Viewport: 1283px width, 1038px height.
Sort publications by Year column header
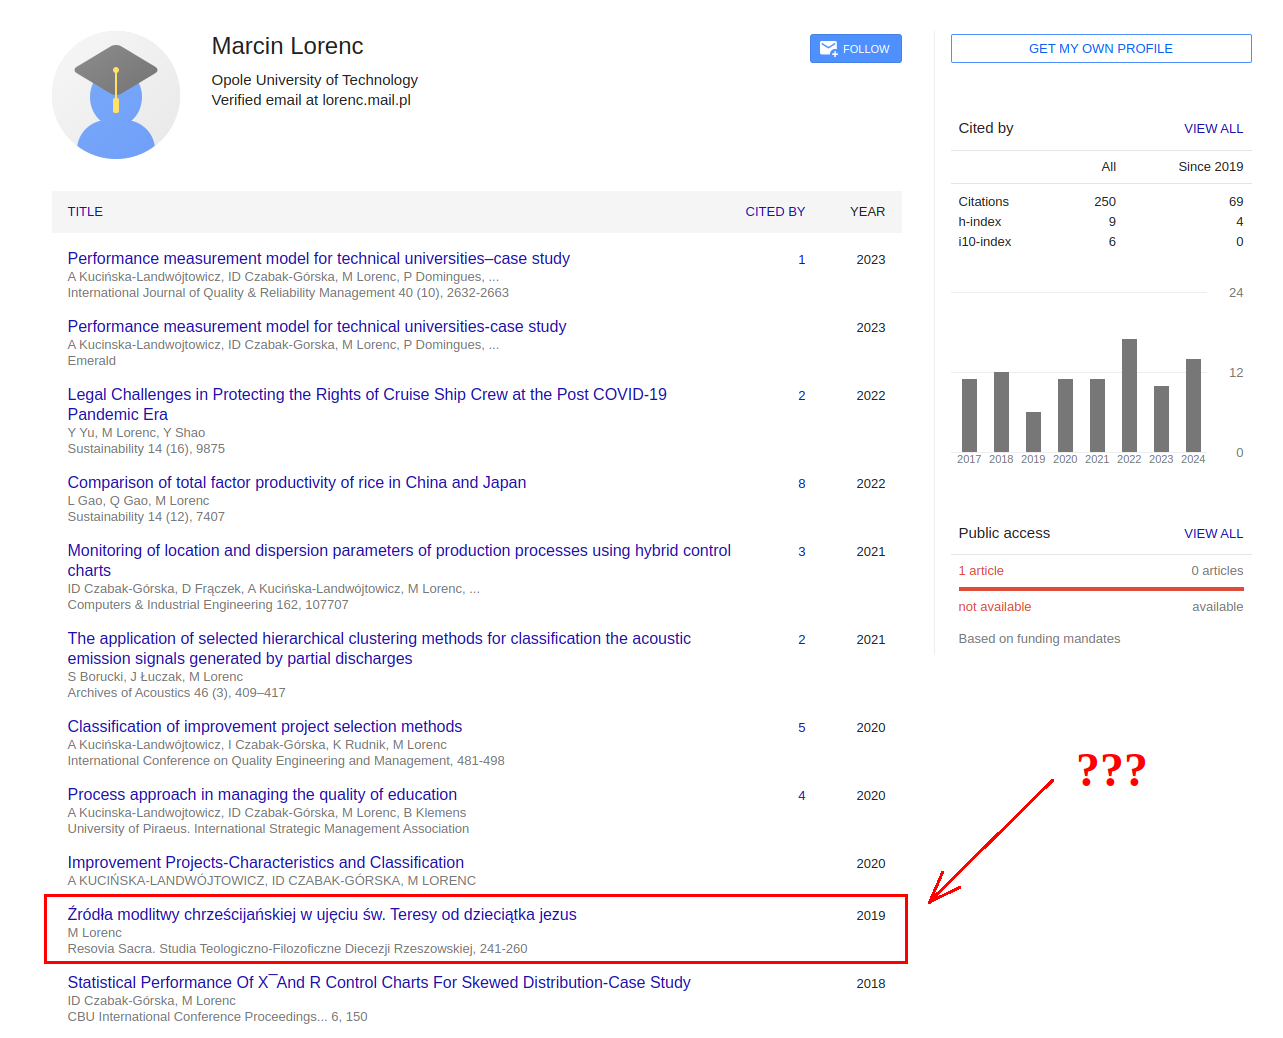click(867, 212)
